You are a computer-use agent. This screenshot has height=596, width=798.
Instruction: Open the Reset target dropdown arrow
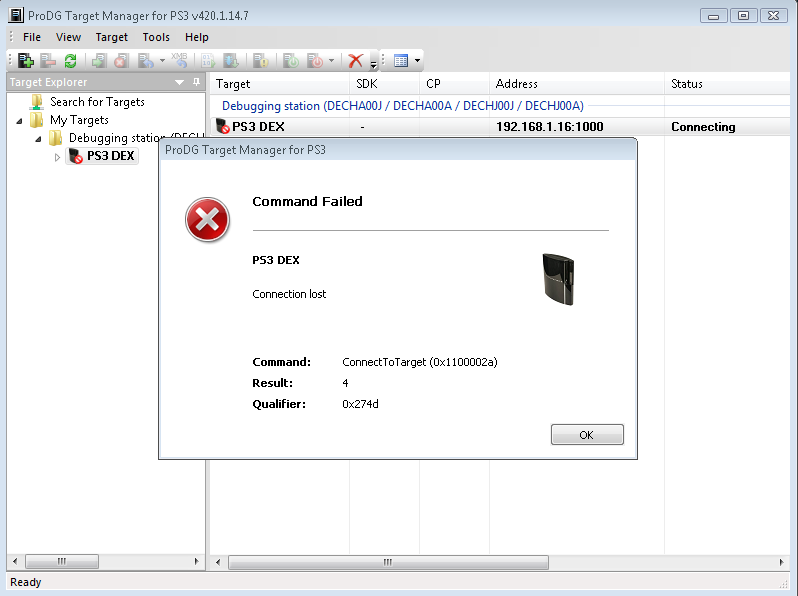click(162, 61)
